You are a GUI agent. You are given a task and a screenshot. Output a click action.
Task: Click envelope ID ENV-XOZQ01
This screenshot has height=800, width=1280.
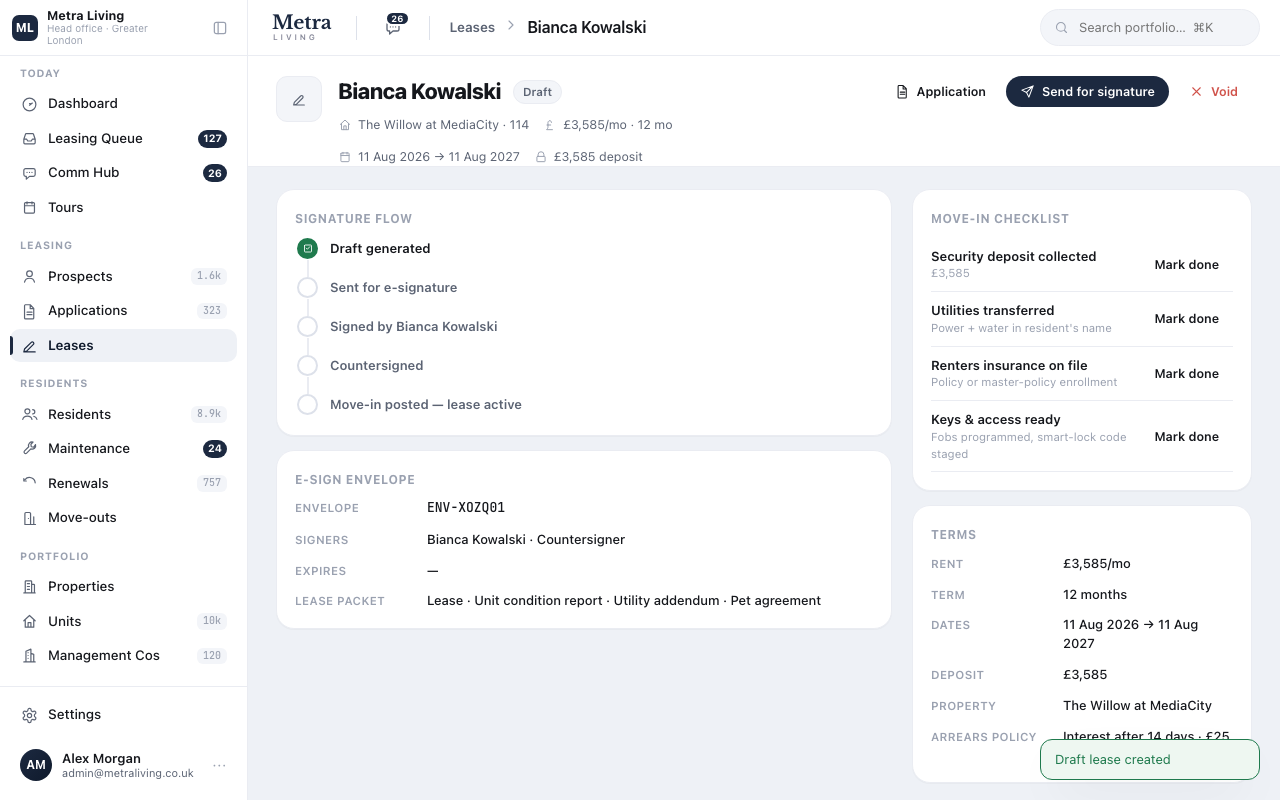pyautogui.click(x=466, y=508)
